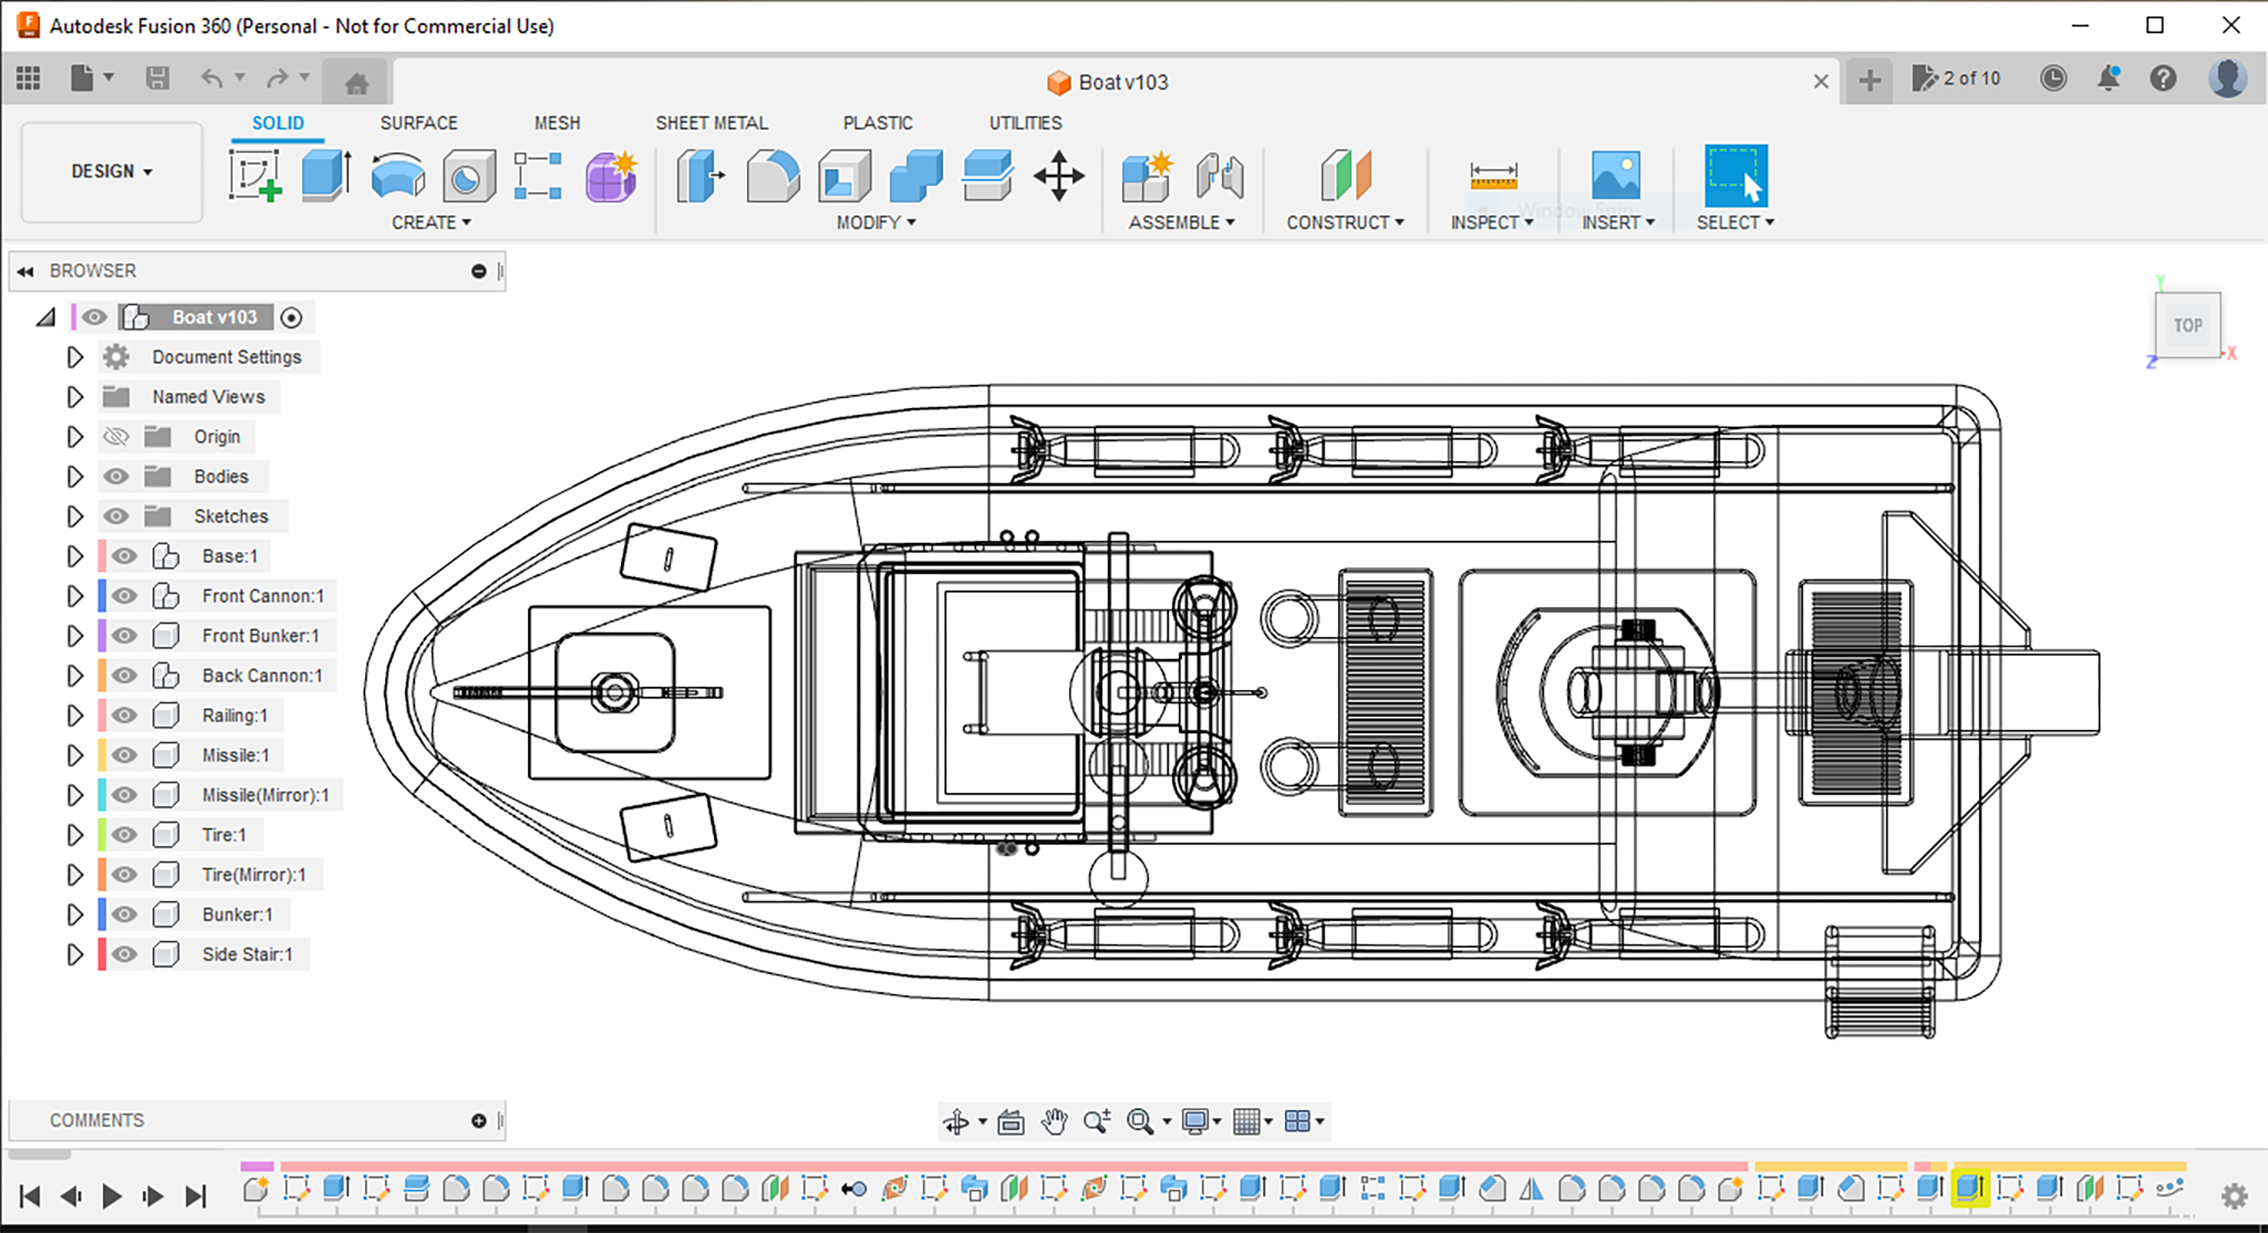Open the DESIGN workspace dropdown
The image size is (2268, 1233).
[x=112, y=172]
